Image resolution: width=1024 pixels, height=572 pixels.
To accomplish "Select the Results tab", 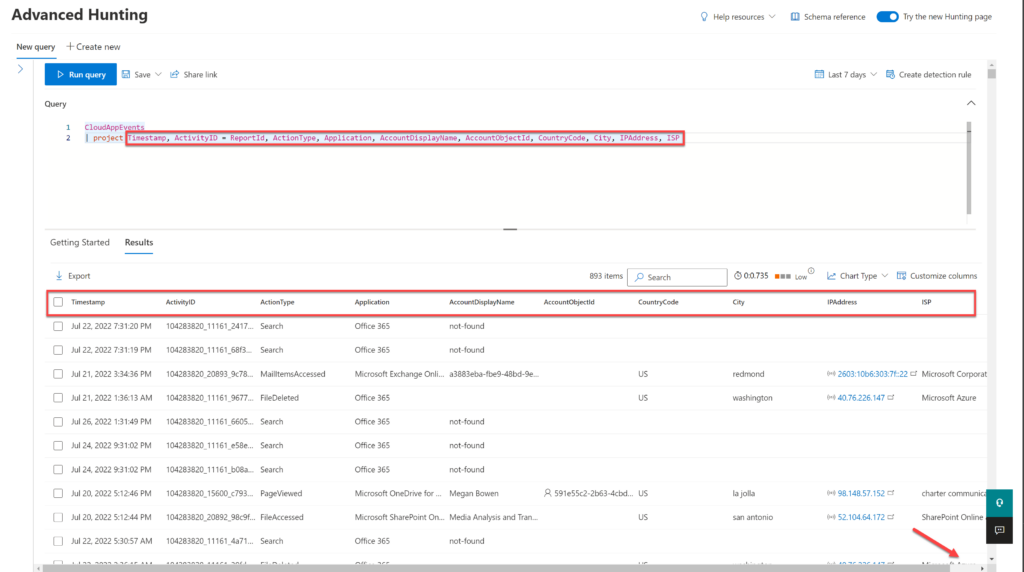I will click(139, 242).
